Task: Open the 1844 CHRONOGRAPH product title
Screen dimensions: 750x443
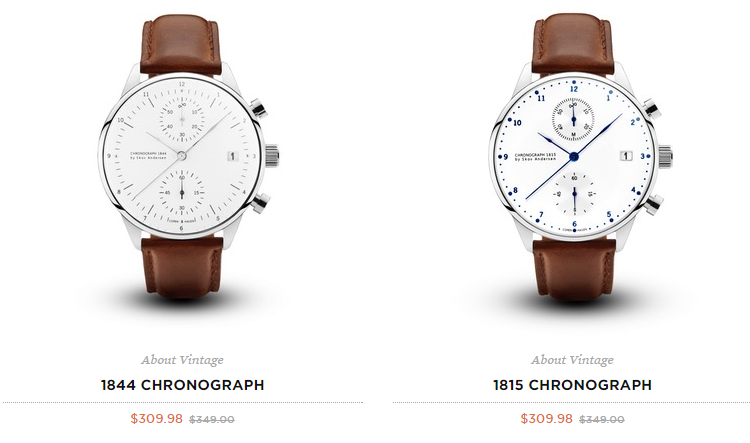Action: (x=182, y=385)
